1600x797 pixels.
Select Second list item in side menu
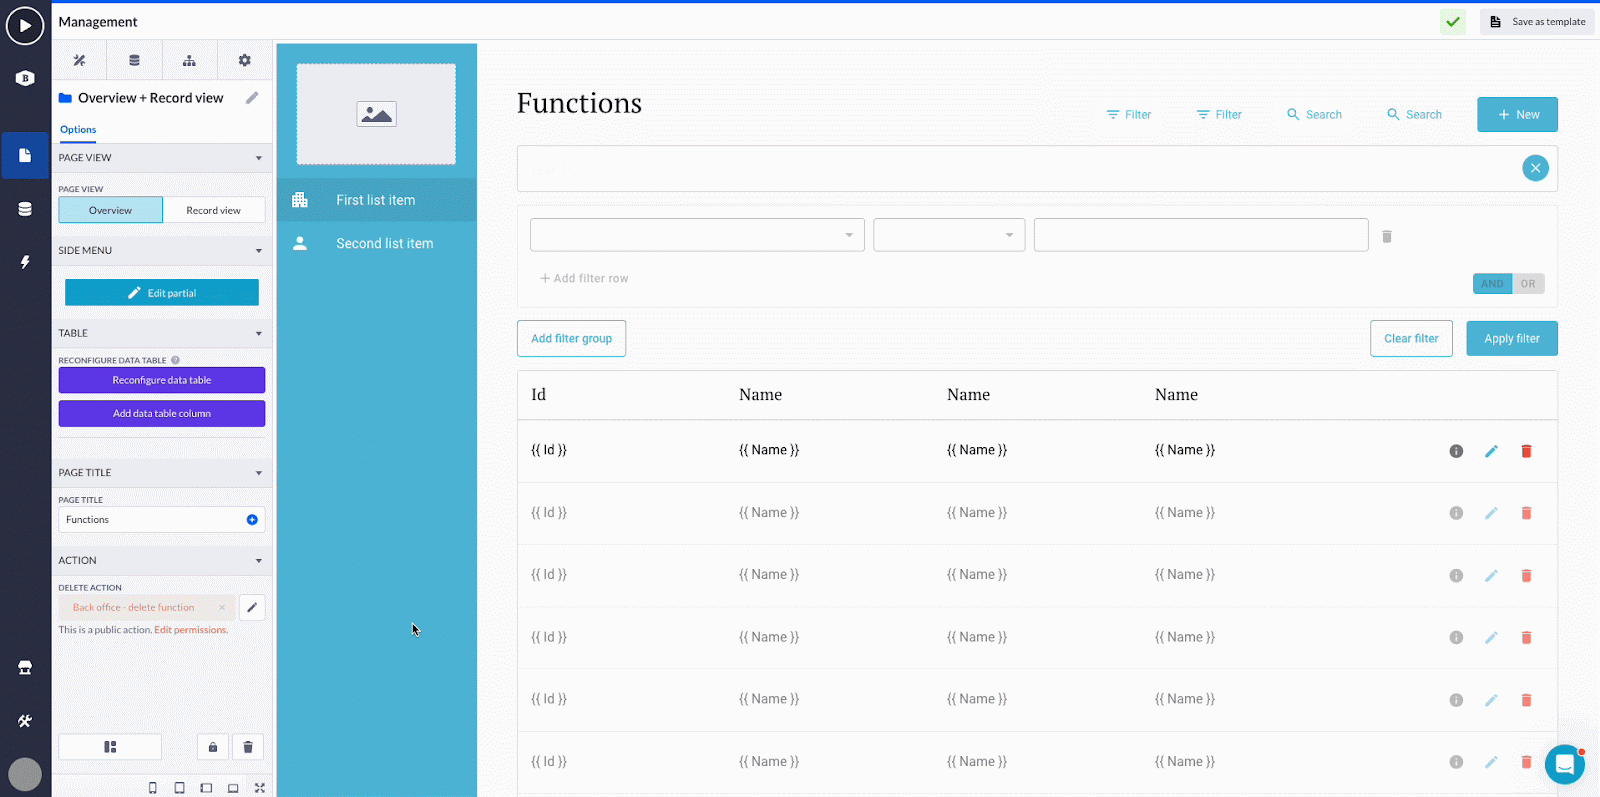tap(376, 243)
